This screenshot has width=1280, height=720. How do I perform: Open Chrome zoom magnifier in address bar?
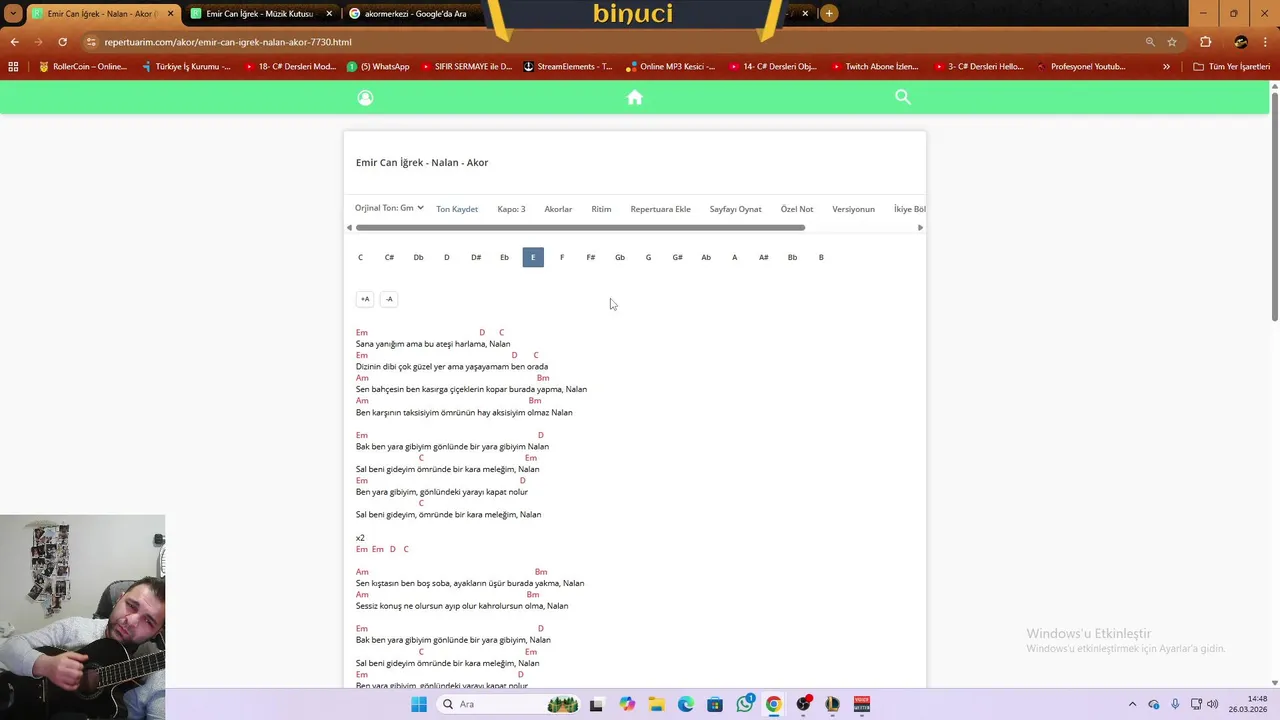(x=1150, y=42)
